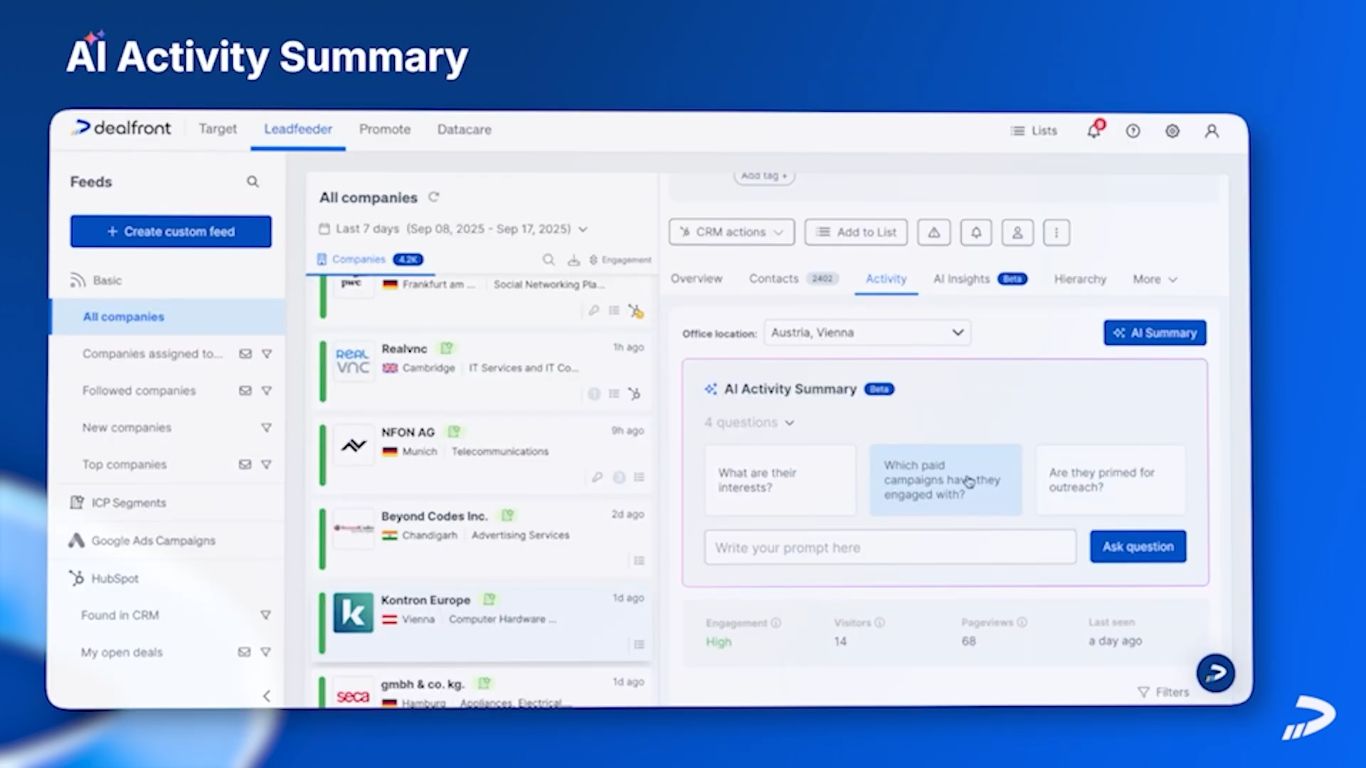Click Create custom feed button
This screenshot has width=1366, height=768.
[x=171, y=231]
